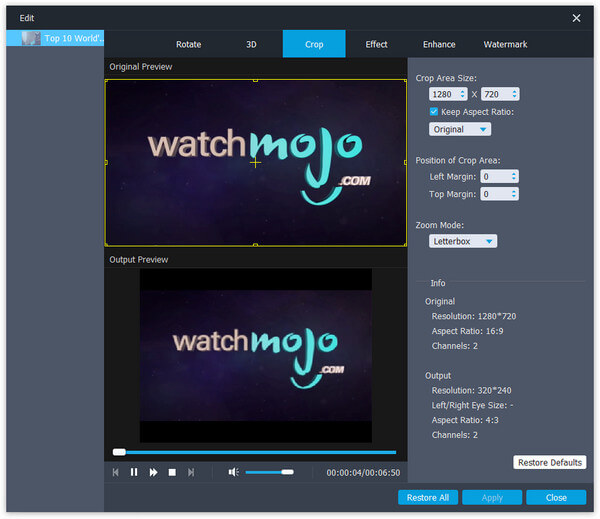600x519 pixels.
Task: Decrease crop height with down arrow
Action: (514, 96)
